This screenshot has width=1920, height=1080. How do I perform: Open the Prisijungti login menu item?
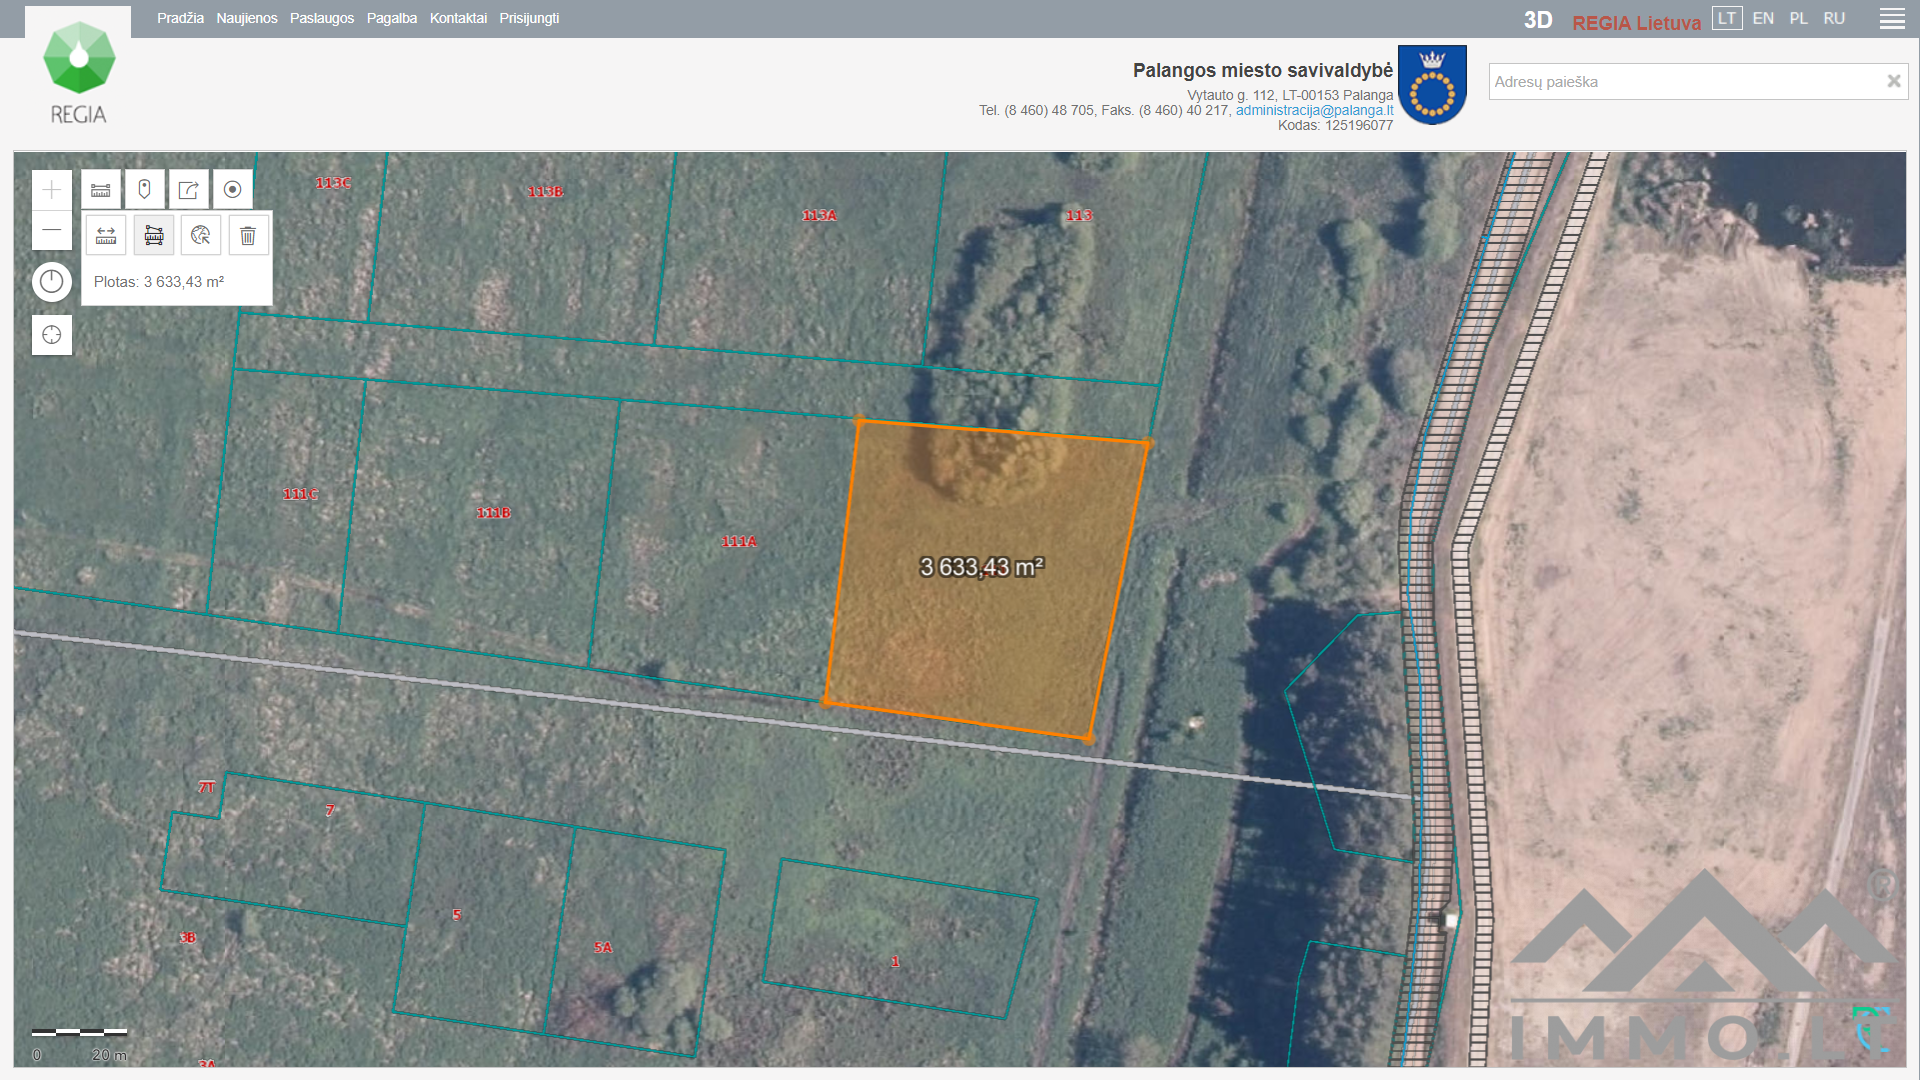(529, 18)
